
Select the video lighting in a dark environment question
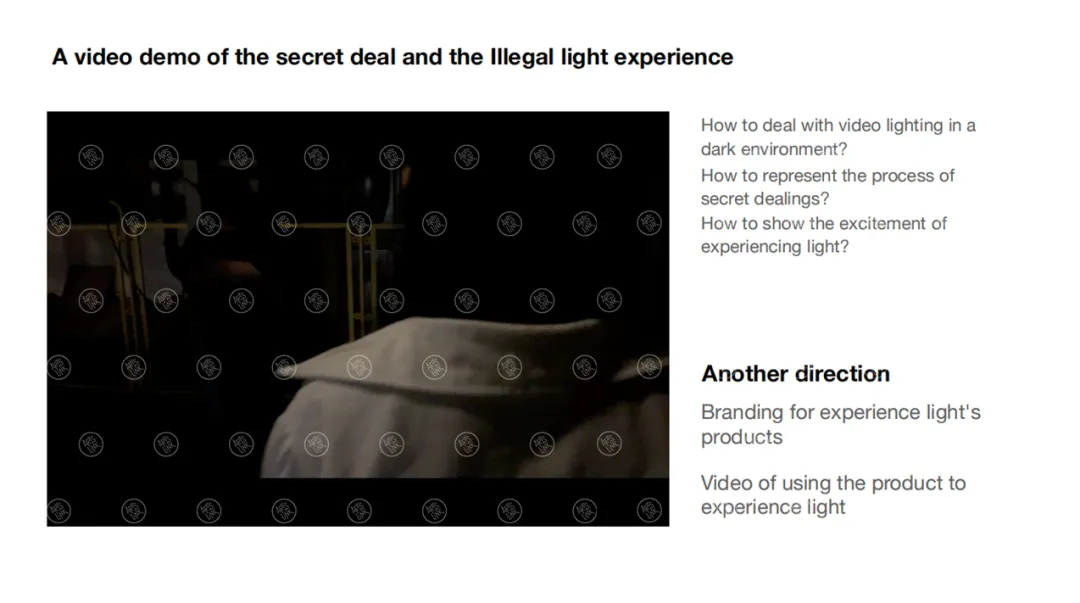pyautogui.click(x=838, y=137)
